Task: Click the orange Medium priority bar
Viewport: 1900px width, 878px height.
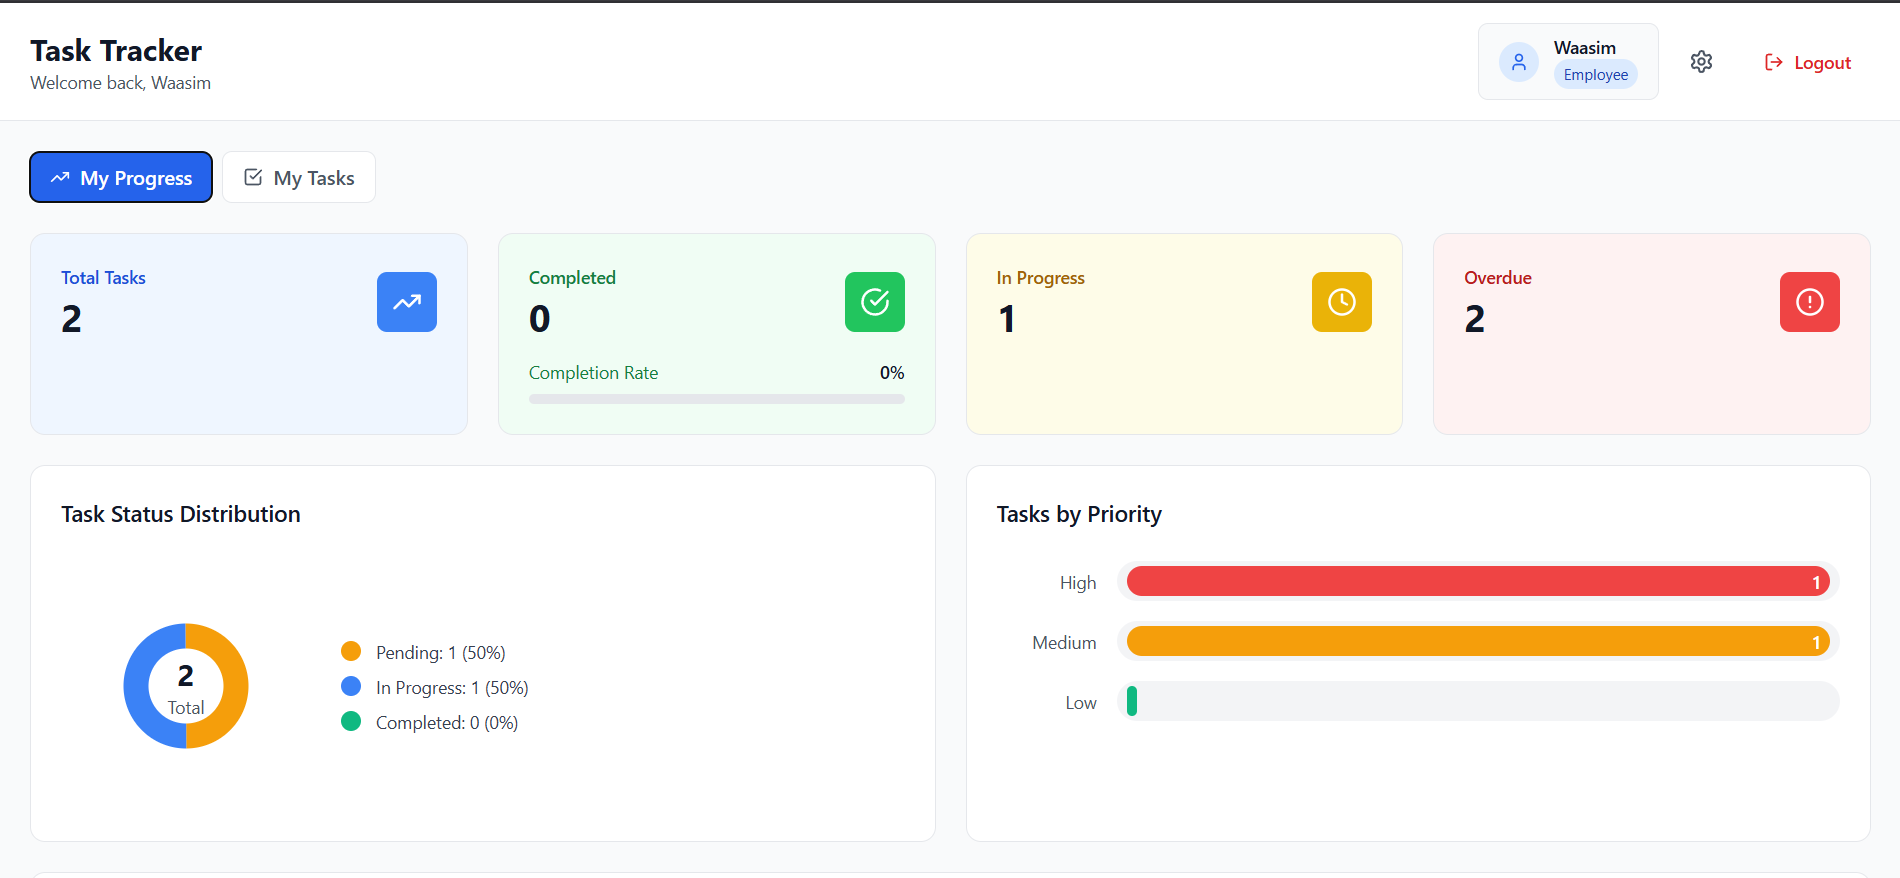Action: 1478,641
